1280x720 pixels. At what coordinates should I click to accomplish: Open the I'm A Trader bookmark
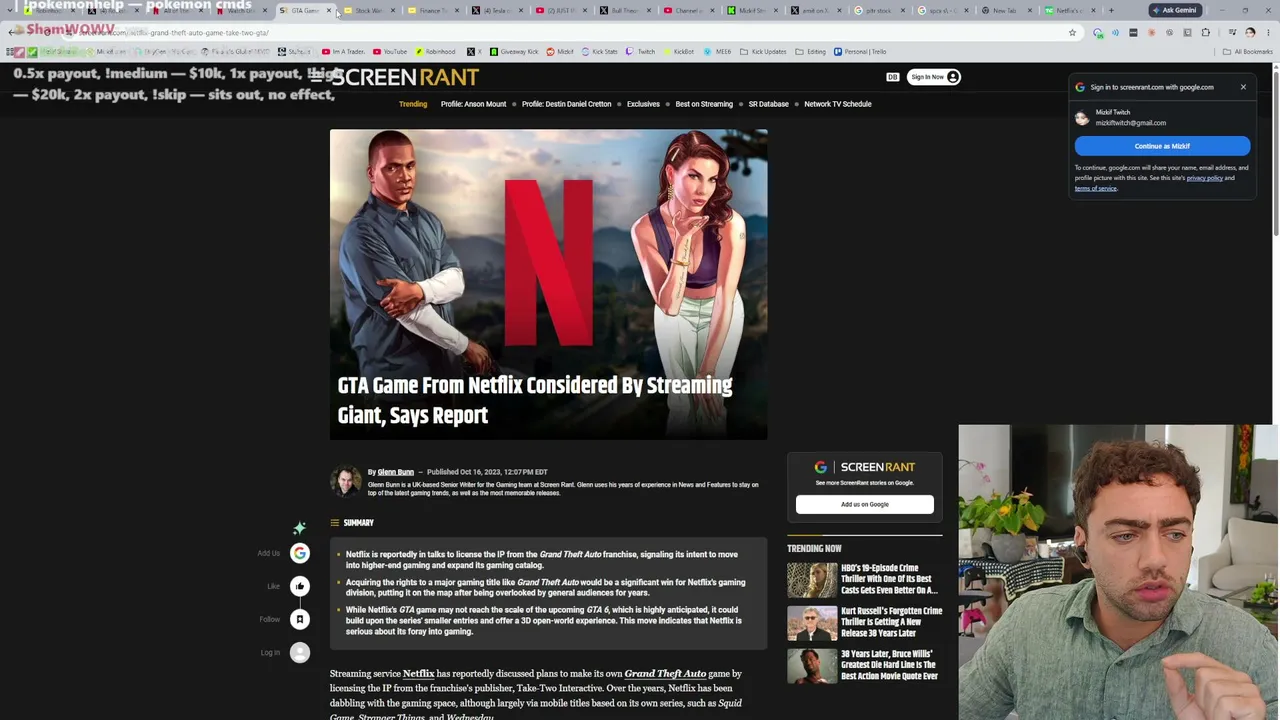click(343, 52)
